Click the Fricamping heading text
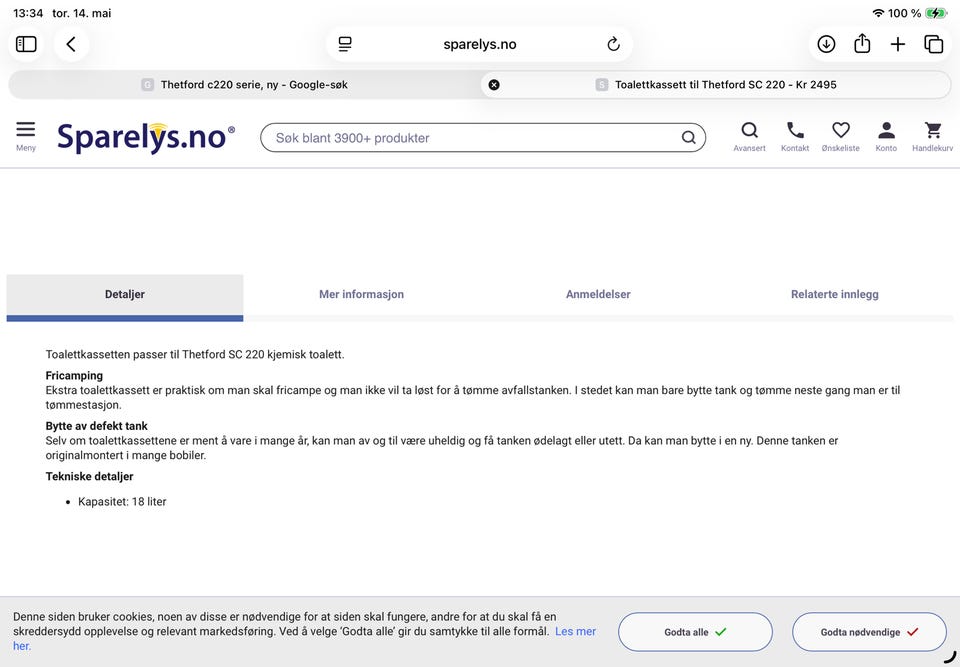 click(74, 375)
